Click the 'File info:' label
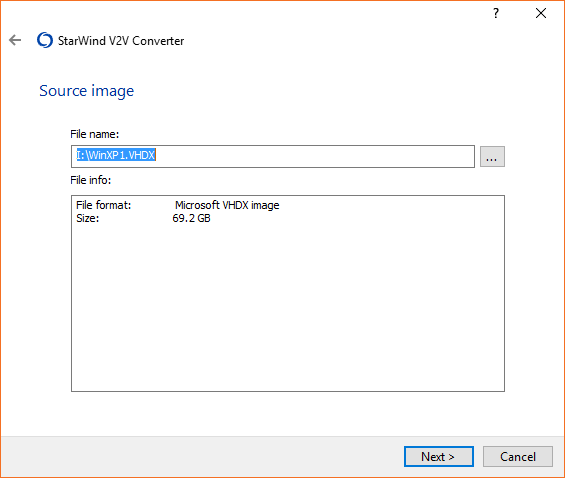 [90, 180]
